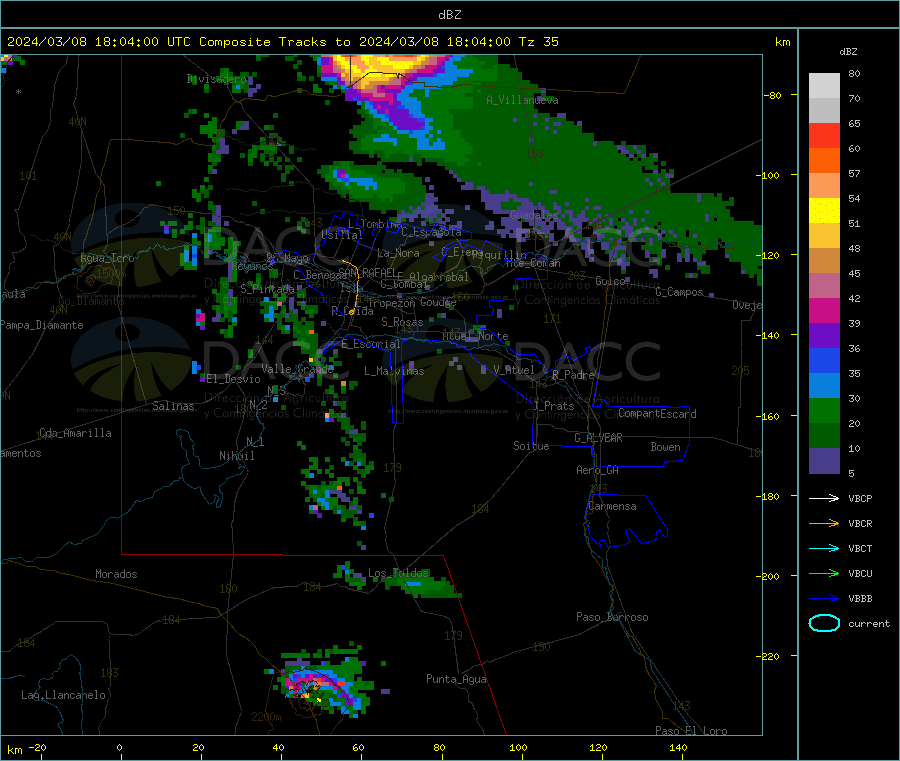The image size is (900, 761).
Task: Click the Pampa_Diamante map label
Action: [x=42, y=325]
